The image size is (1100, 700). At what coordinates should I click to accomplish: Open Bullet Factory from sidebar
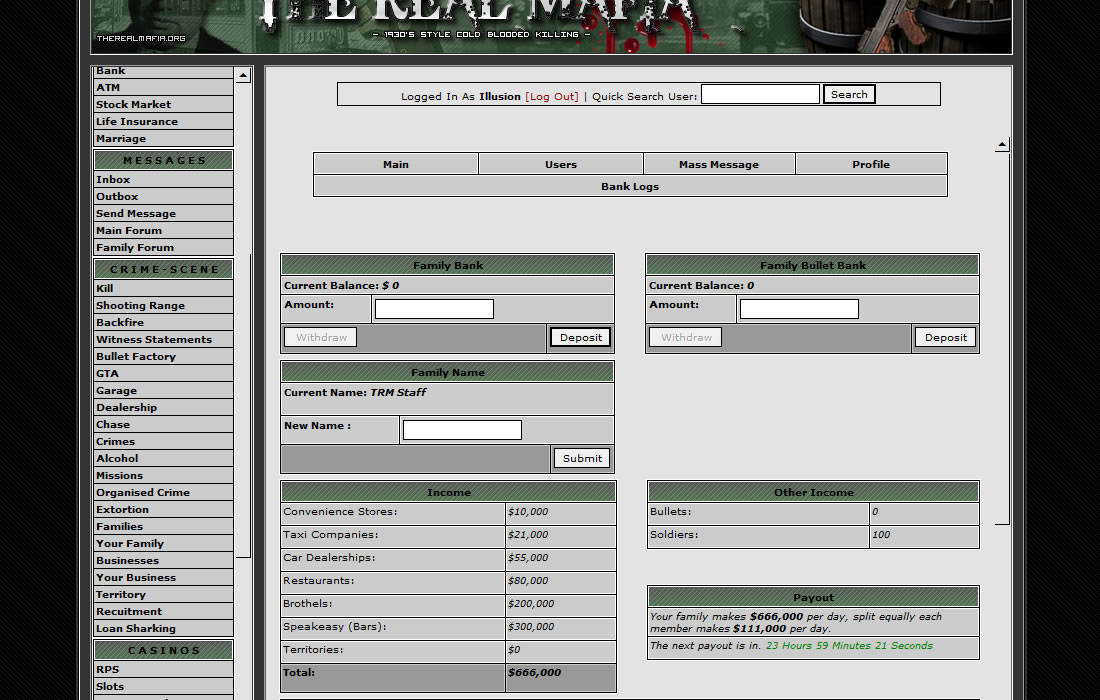pos(136,356)
